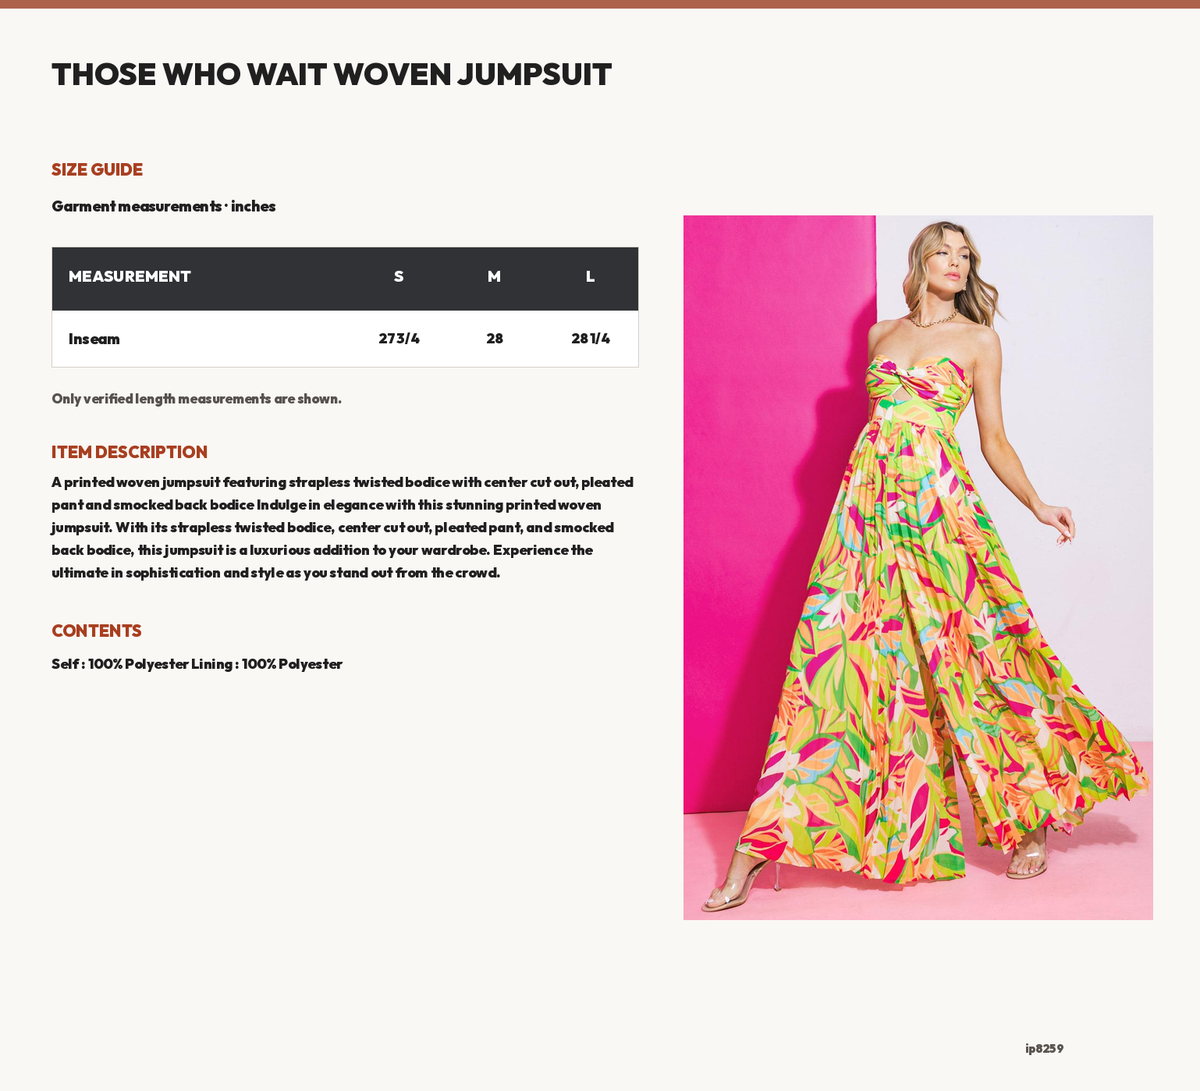Viewport: 1200px width, 1091px height.
Task: Click the 'MEASUREMENT' column header
Action: (x=129, y=276)
